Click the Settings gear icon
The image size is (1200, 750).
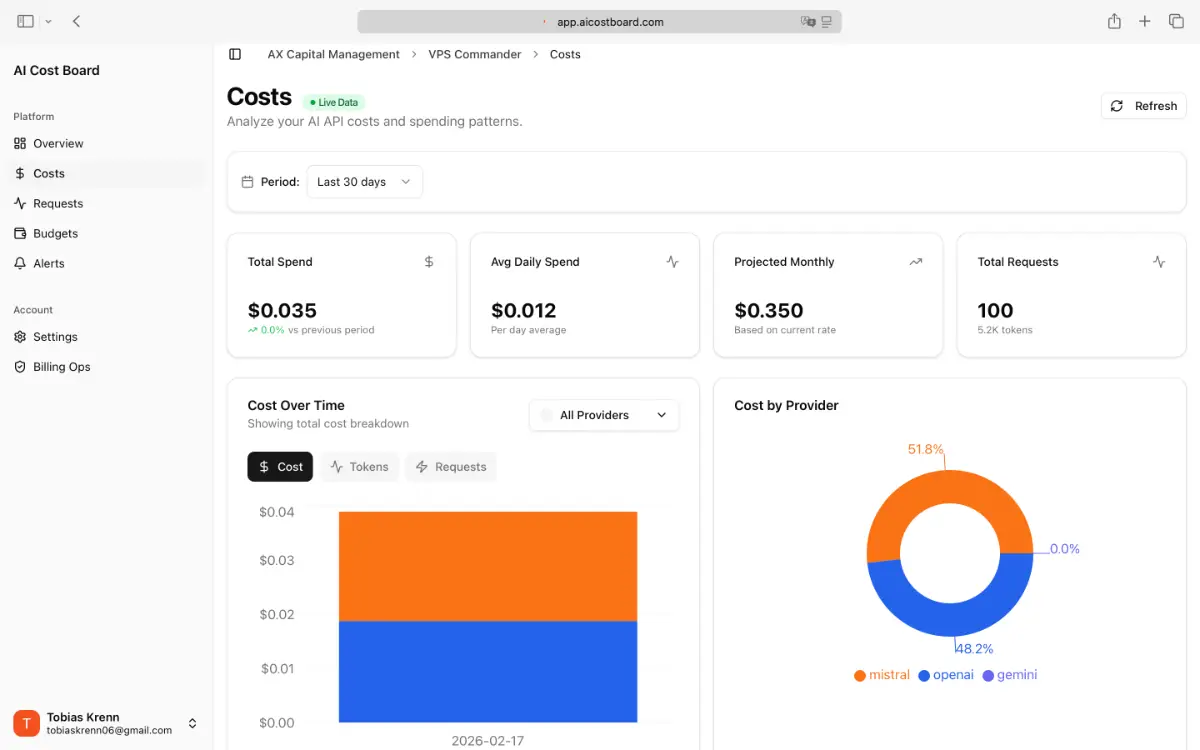click(x=20, y=337)
